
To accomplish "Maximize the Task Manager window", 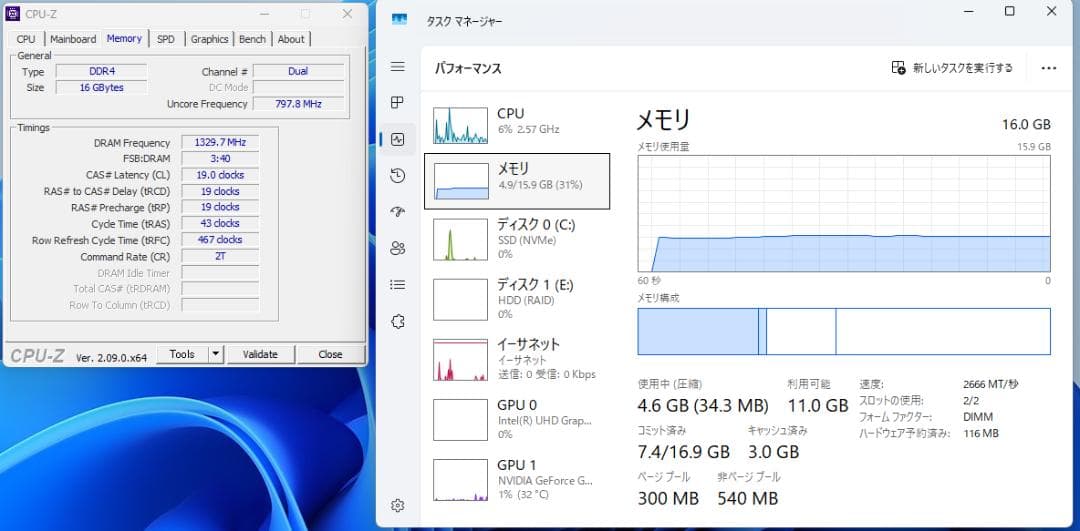I will [1009, 11].
